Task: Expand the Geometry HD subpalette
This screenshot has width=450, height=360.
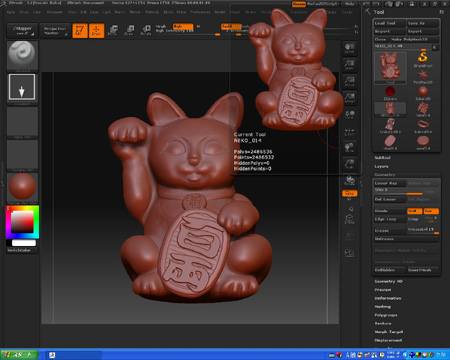Action: pos(388,281)
